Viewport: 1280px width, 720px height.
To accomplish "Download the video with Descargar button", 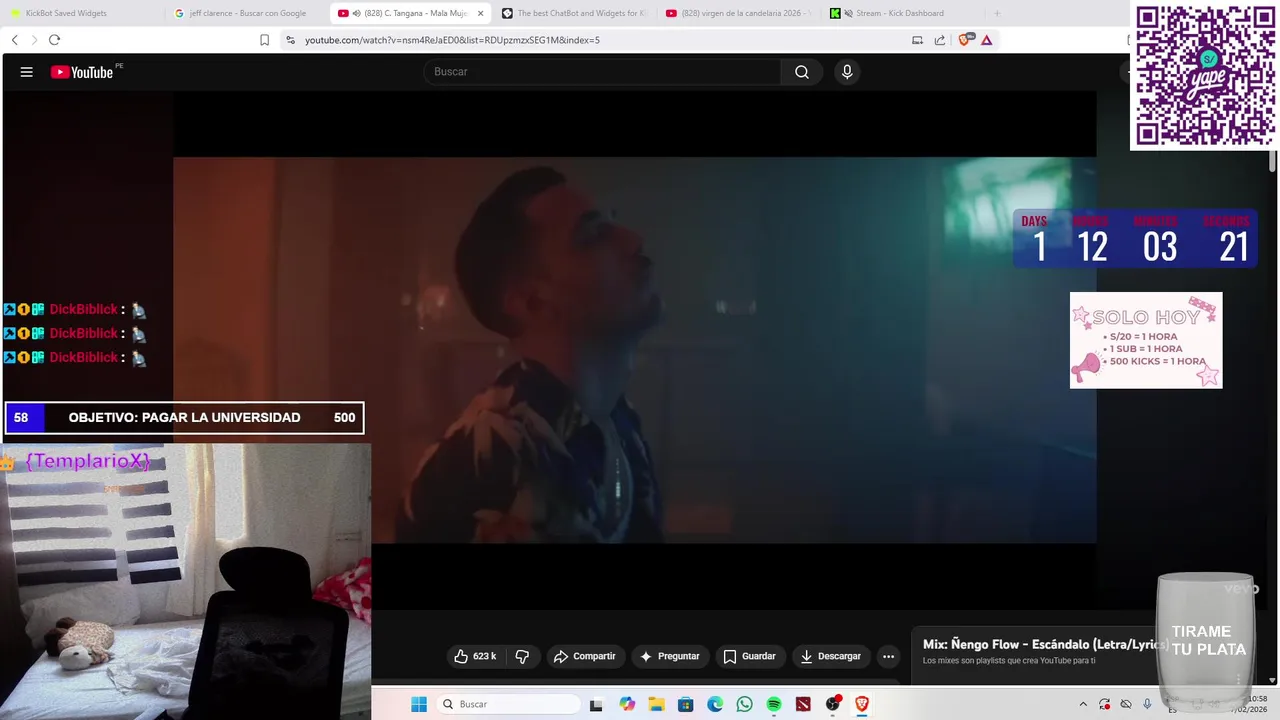I will pyautogui.click(x=831, y=656).
